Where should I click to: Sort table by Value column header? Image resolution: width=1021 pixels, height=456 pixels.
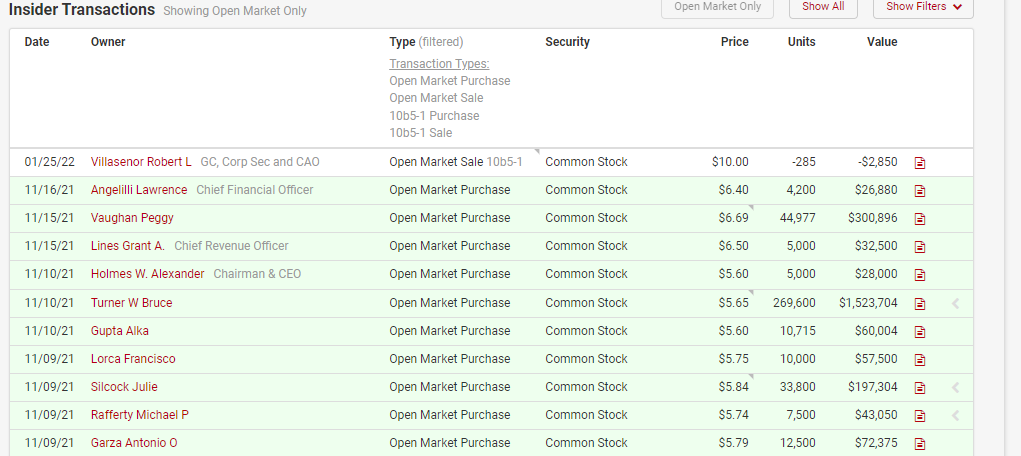coord(882,42)
